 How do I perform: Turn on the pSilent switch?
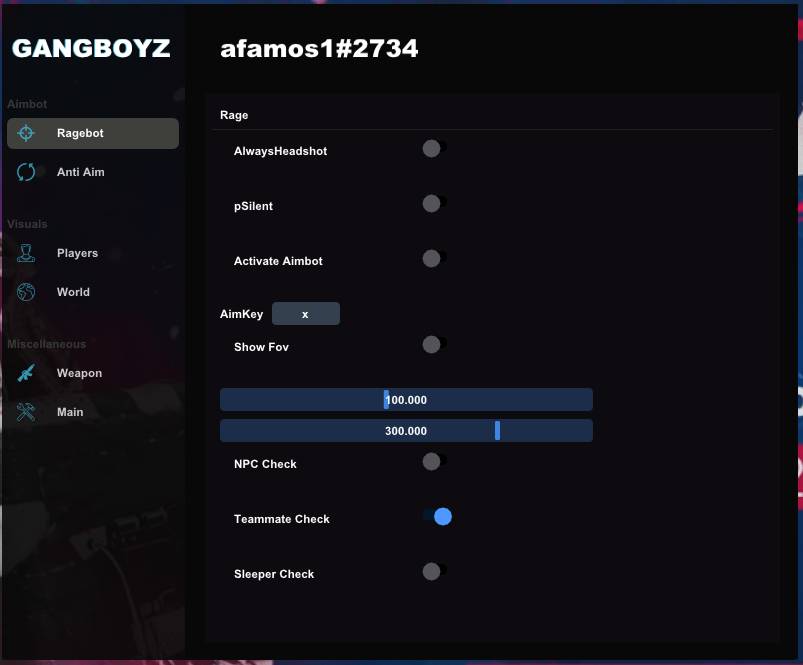click(434, 203)
